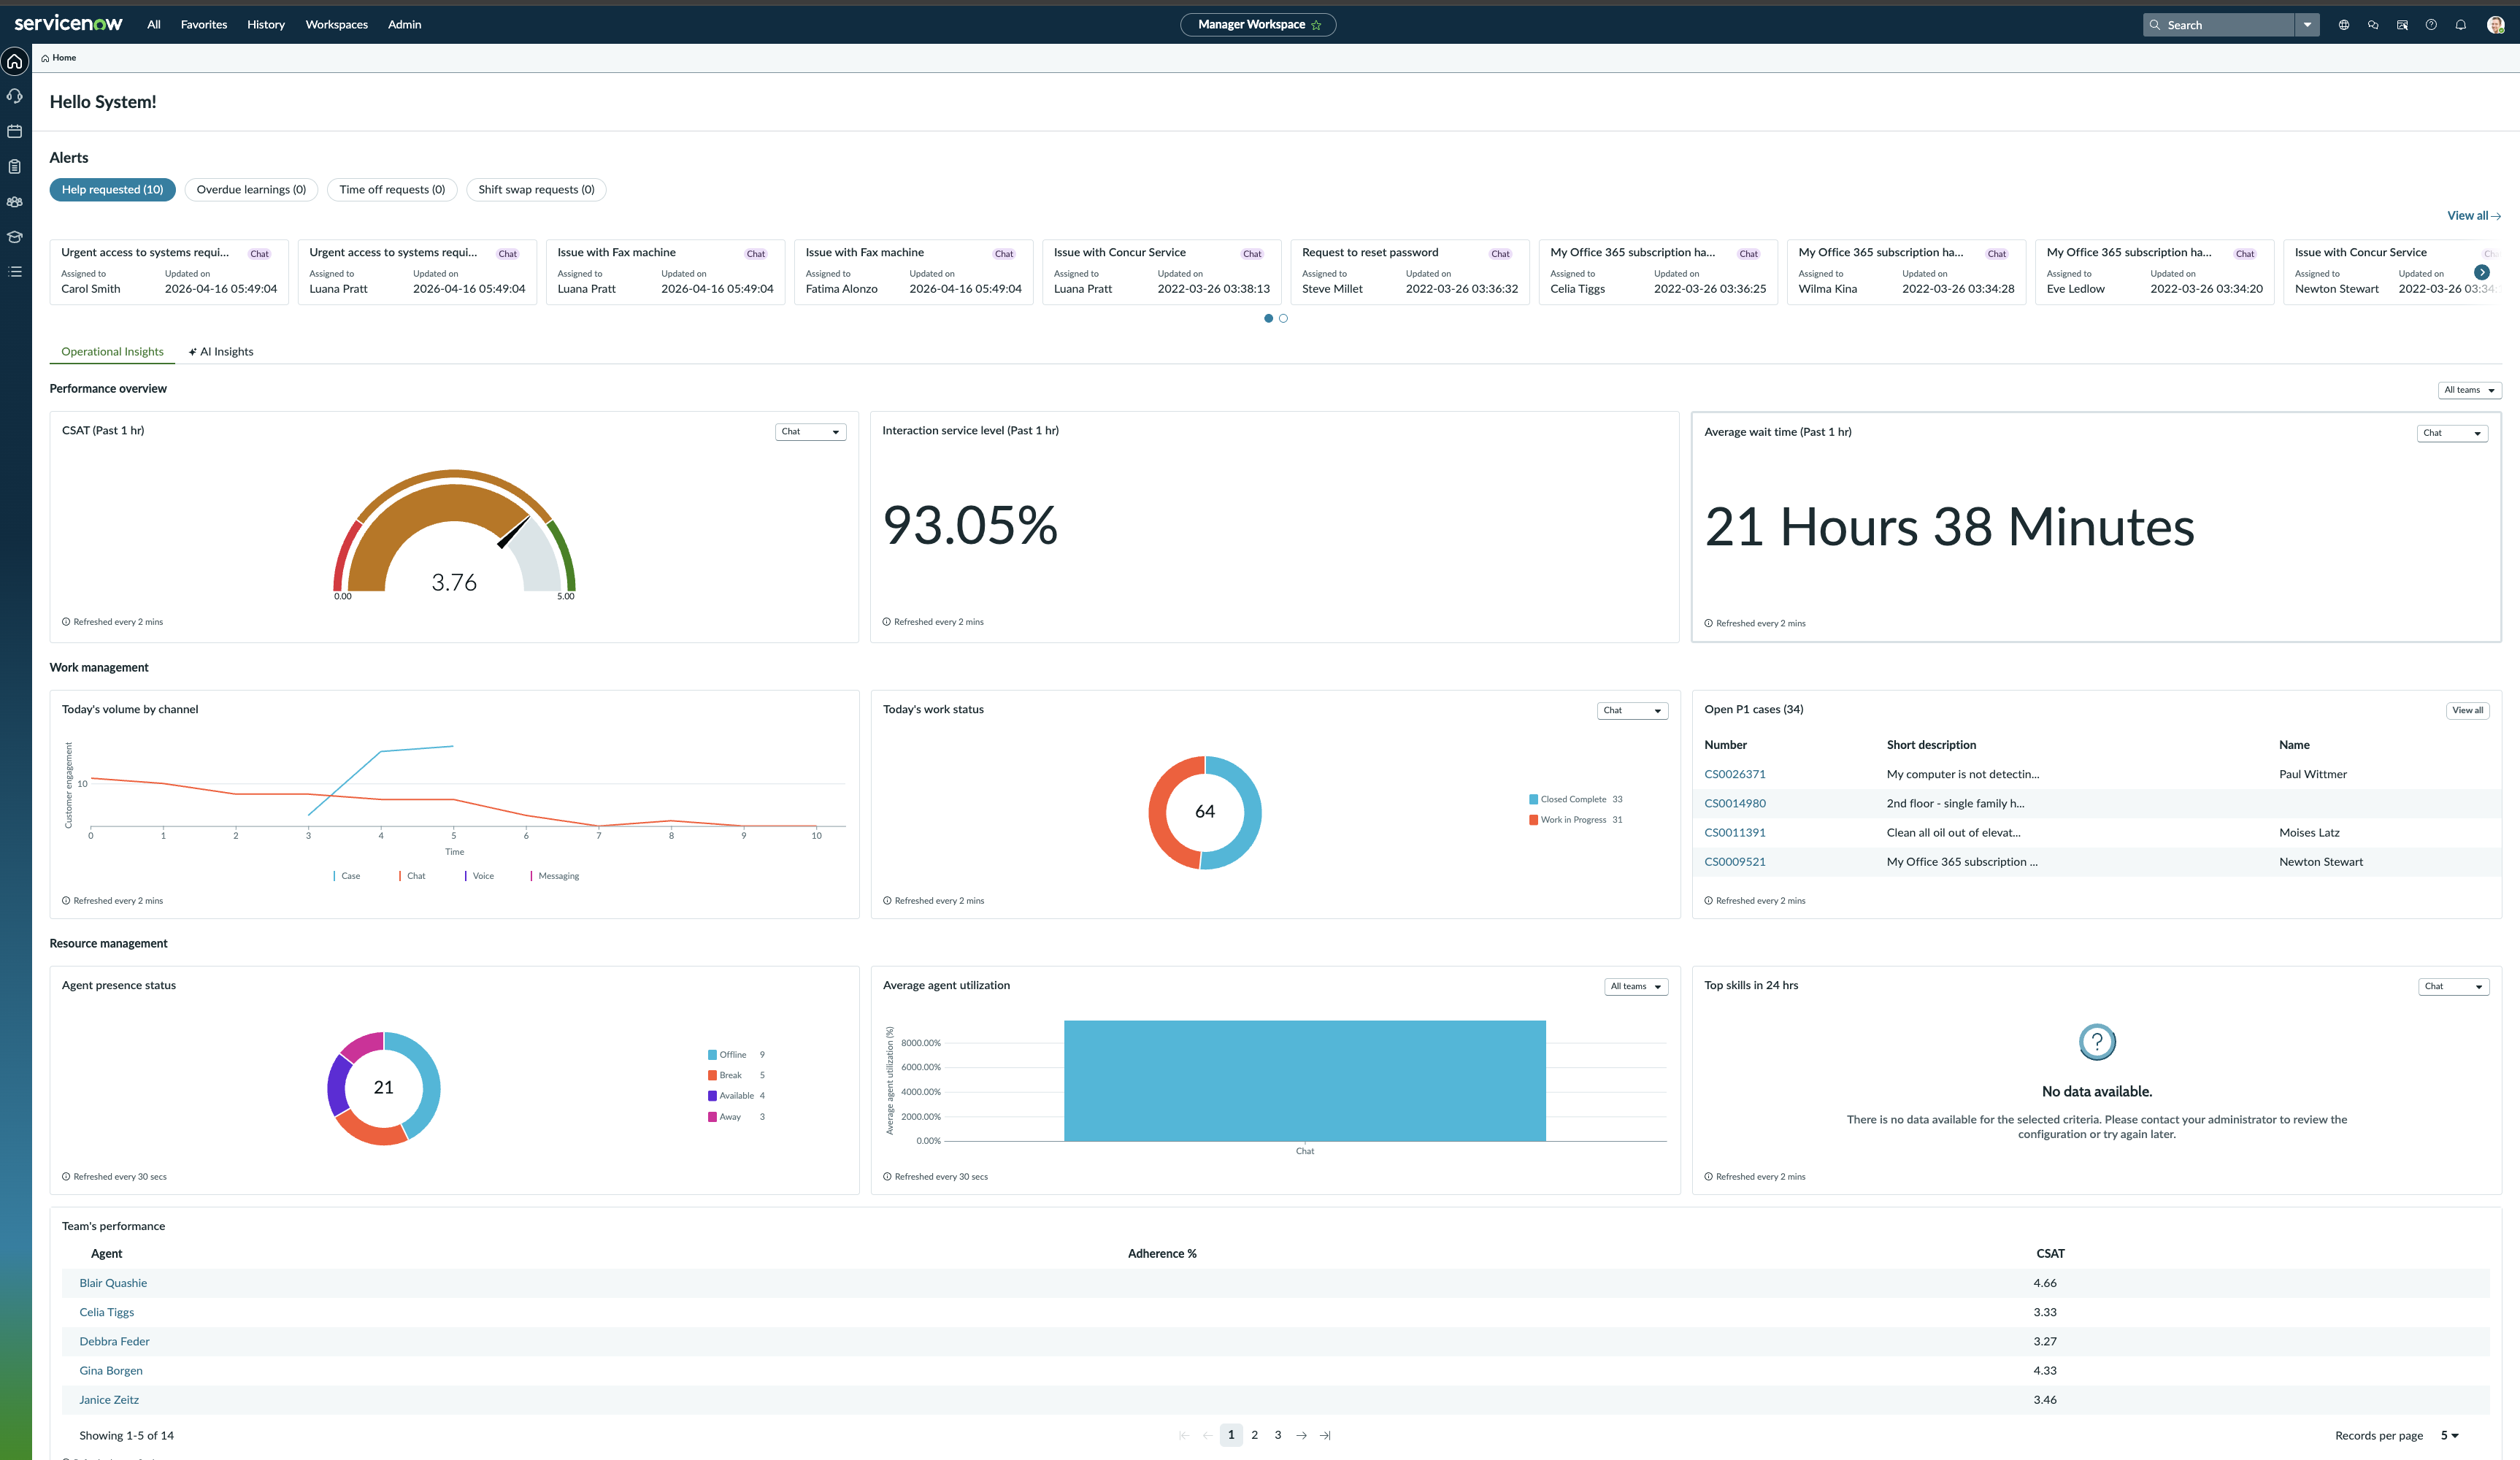Click the No data question mark icon
The width and height of the screenshot is (2520, 1460).
pyautogui.click(x=2097, y=1042)
